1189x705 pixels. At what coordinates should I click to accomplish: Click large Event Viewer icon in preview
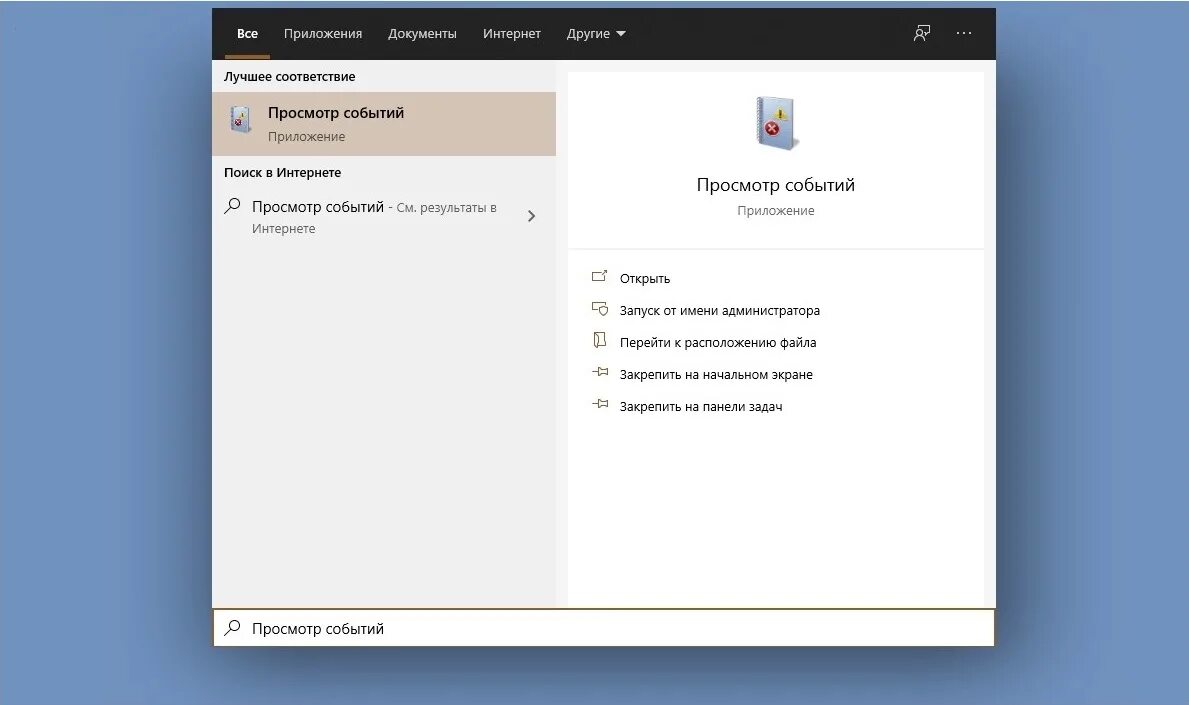776,123
